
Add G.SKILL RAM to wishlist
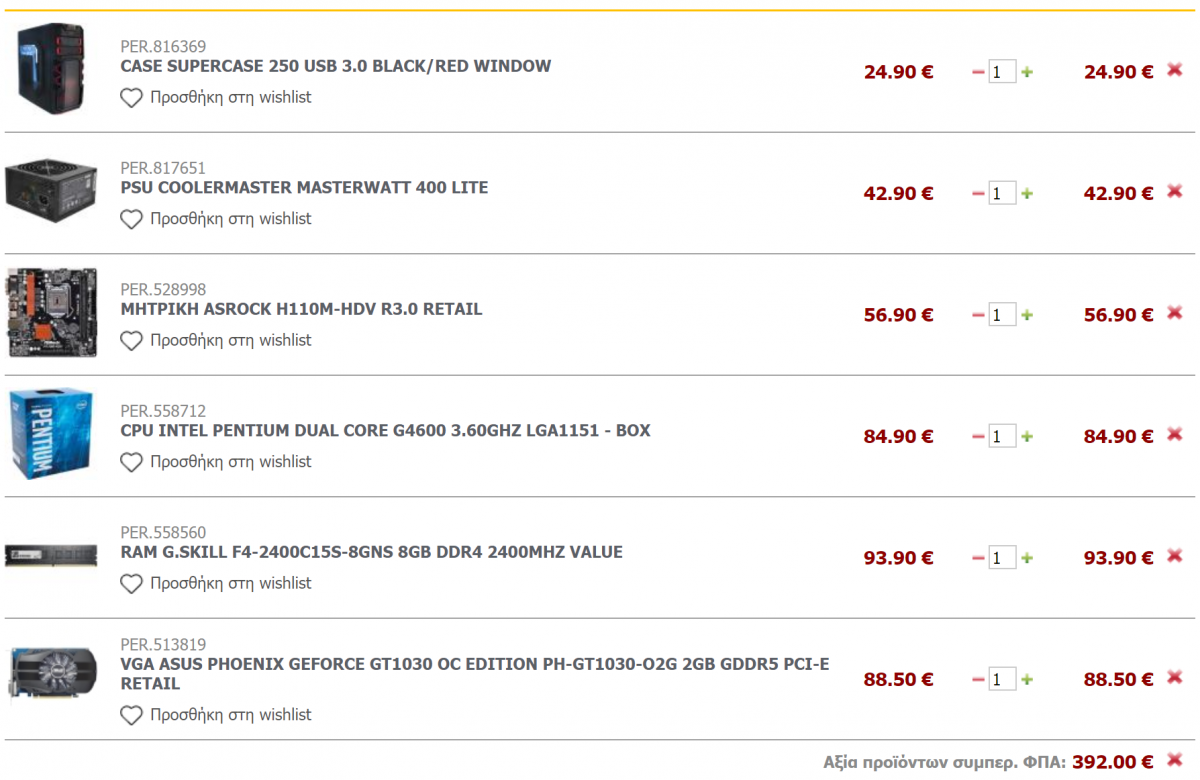point(216,583)
